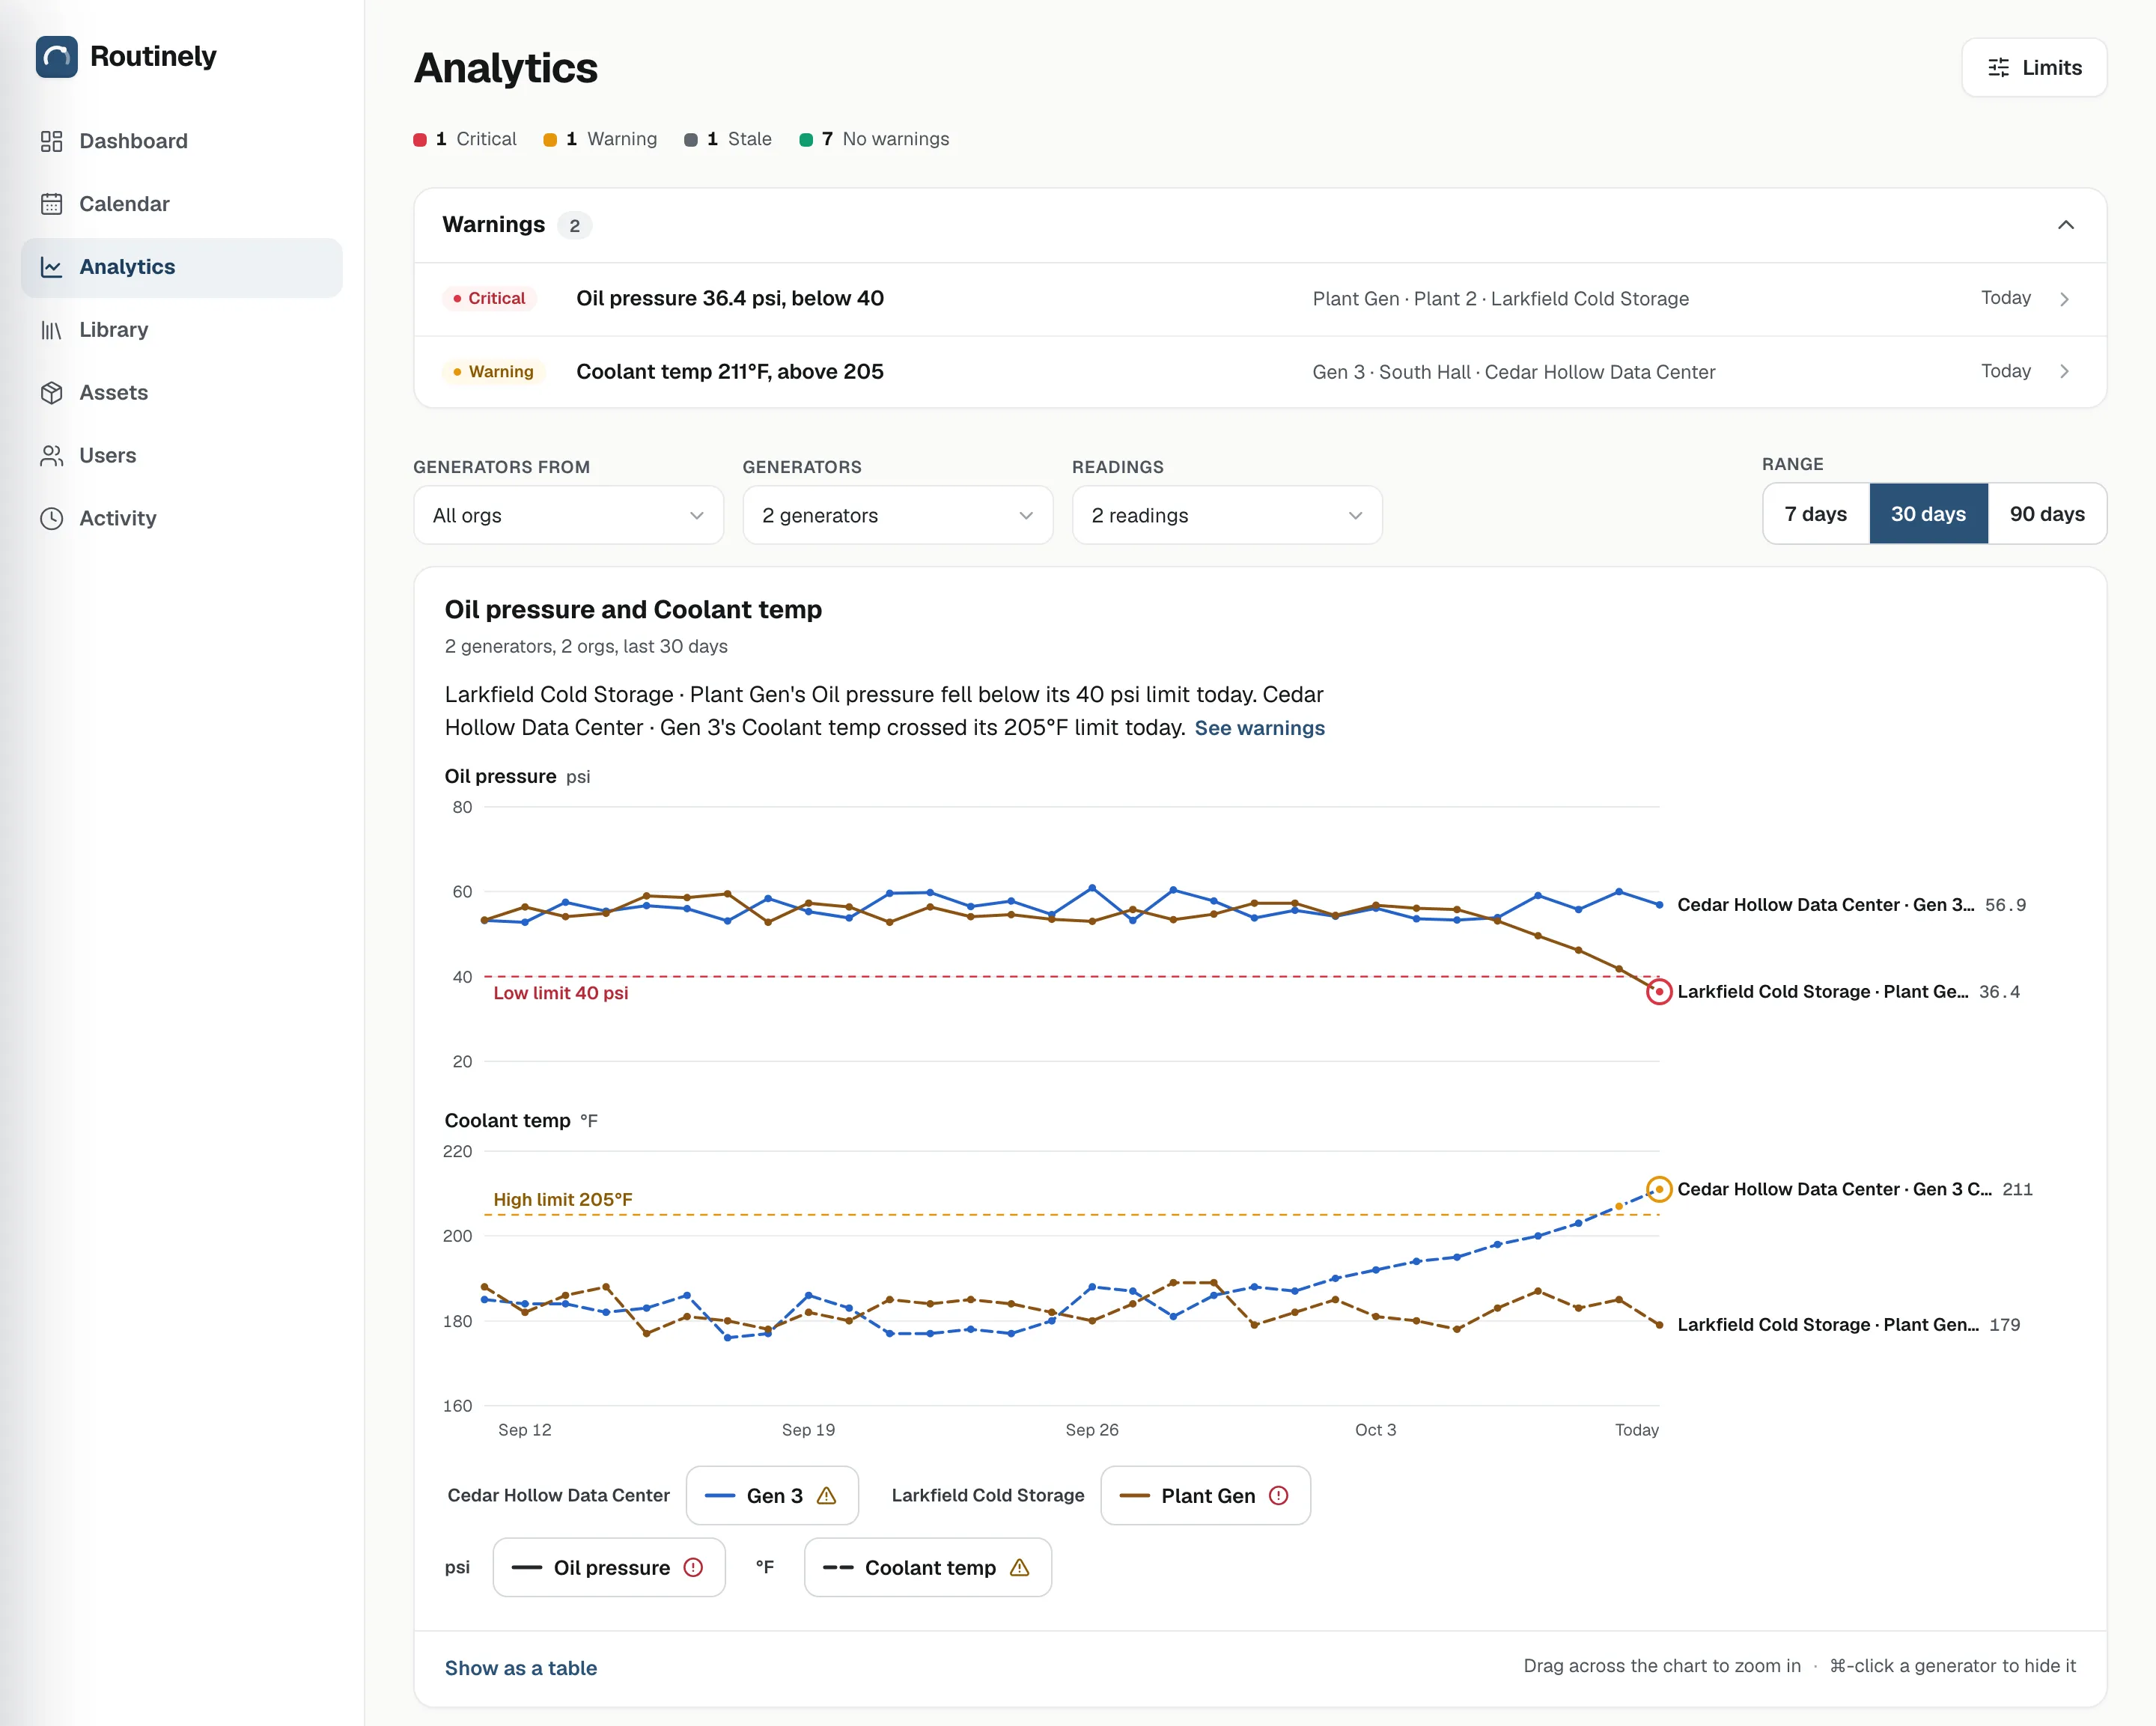This screenshot has width=2156, height=1726.
Task: Click the Activity clock icon in sidebar
Action: click(x=51, y=519)
